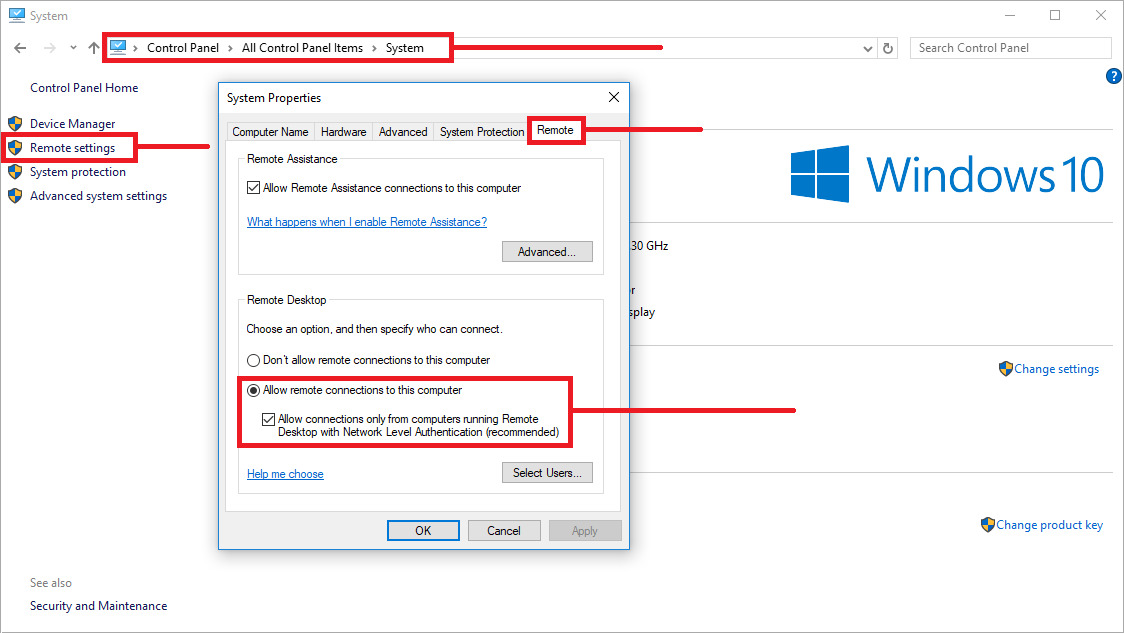Click the Back navigation arrow
The height and width of the screenshot is (633, 1124).
[x=20, y=48]
